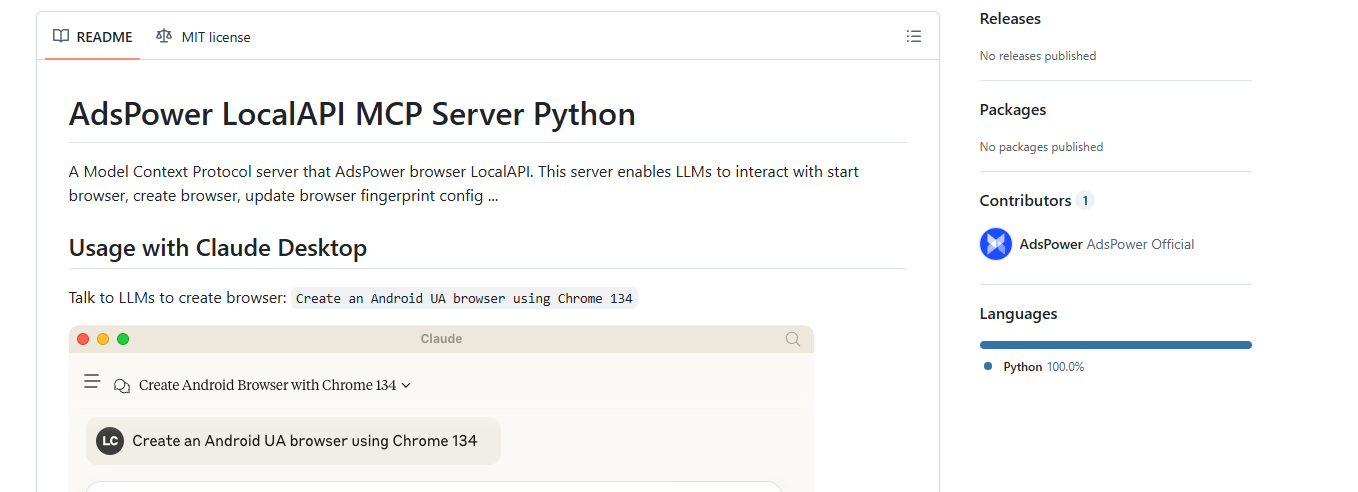Open the Packages section heading

coord(1013,110)
